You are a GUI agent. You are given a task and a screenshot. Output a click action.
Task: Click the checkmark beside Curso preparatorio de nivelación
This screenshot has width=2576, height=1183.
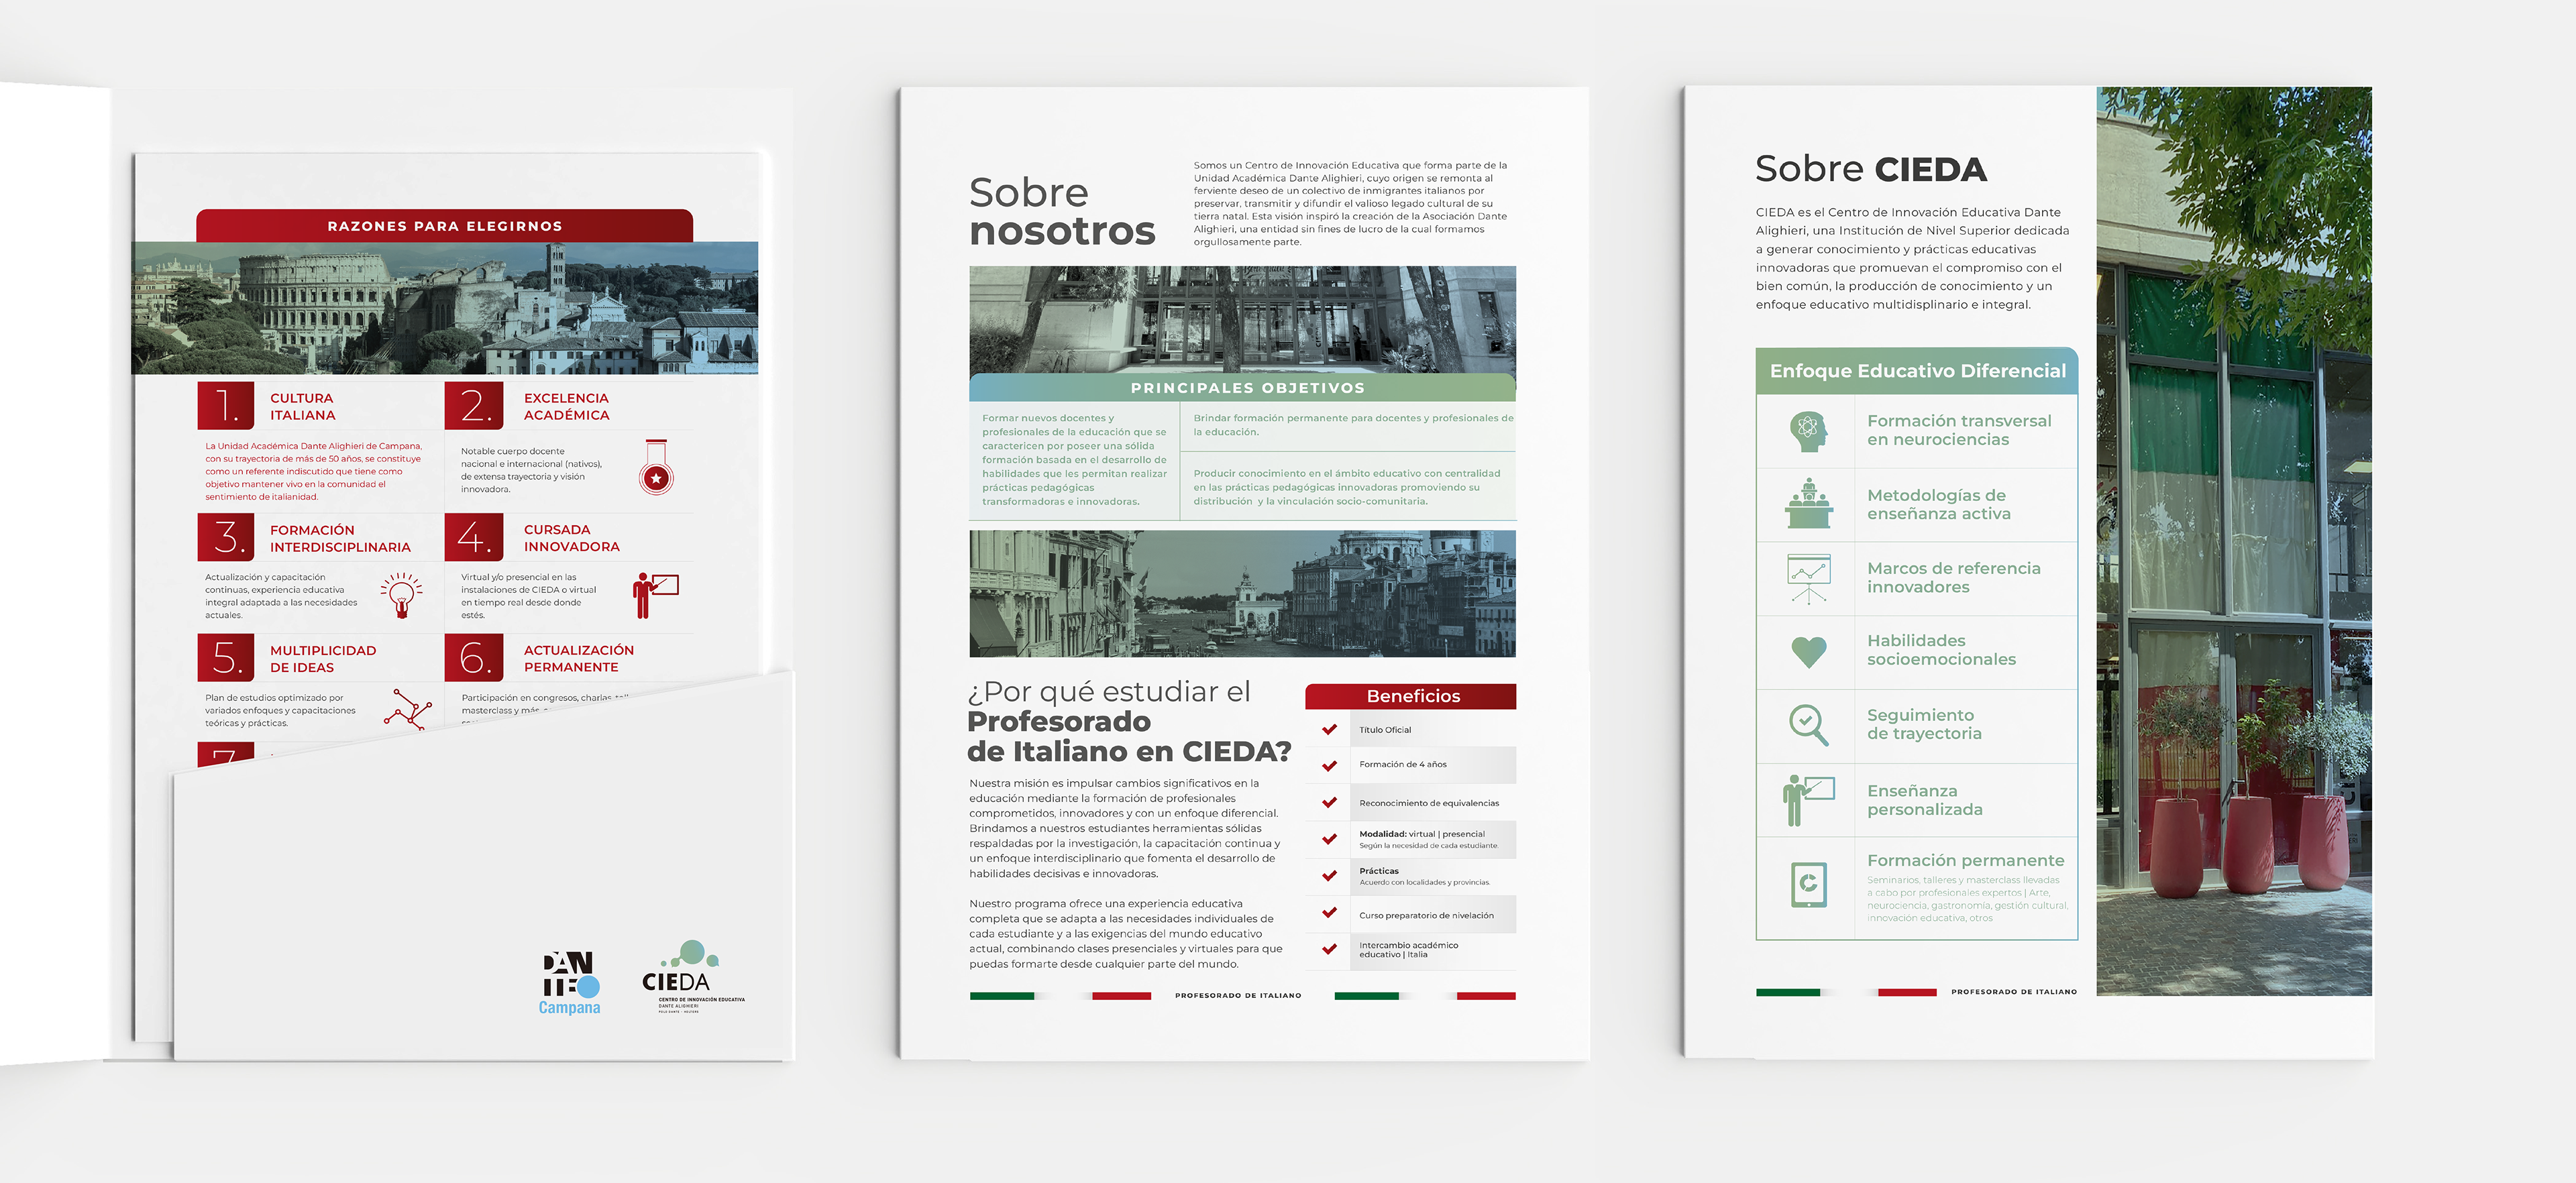(1329, 913)
